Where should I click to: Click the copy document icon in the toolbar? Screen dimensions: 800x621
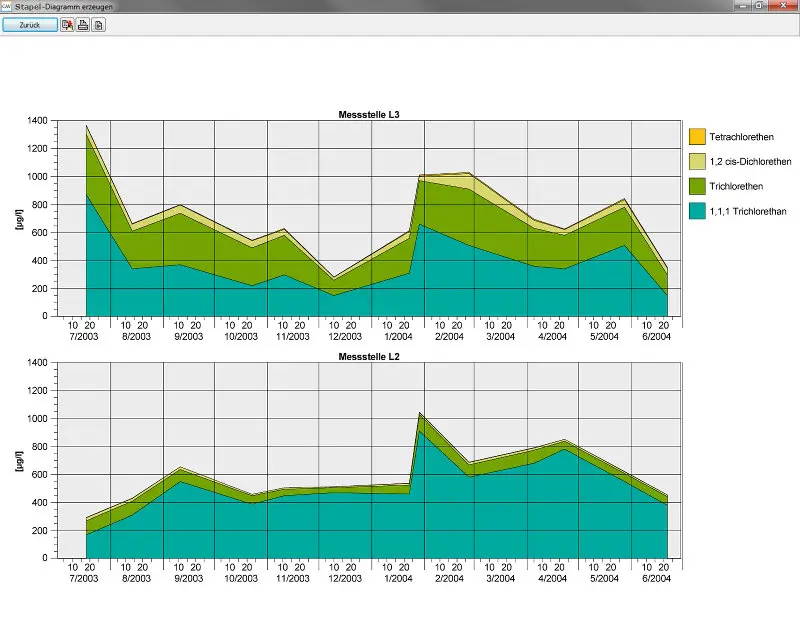pyautogui.click(x=98, y=24)
